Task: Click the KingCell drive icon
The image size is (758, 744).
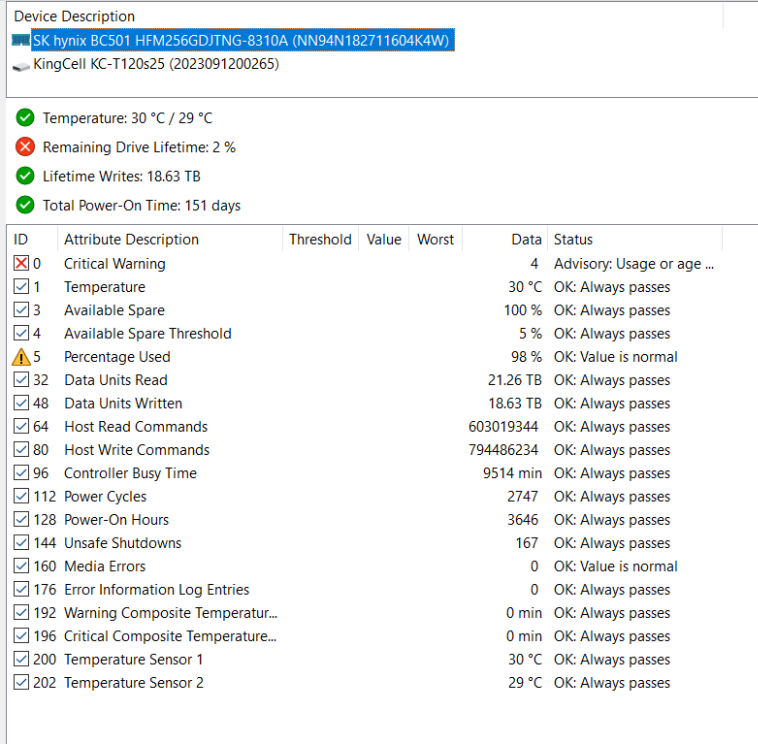Action: pos(21,66)
